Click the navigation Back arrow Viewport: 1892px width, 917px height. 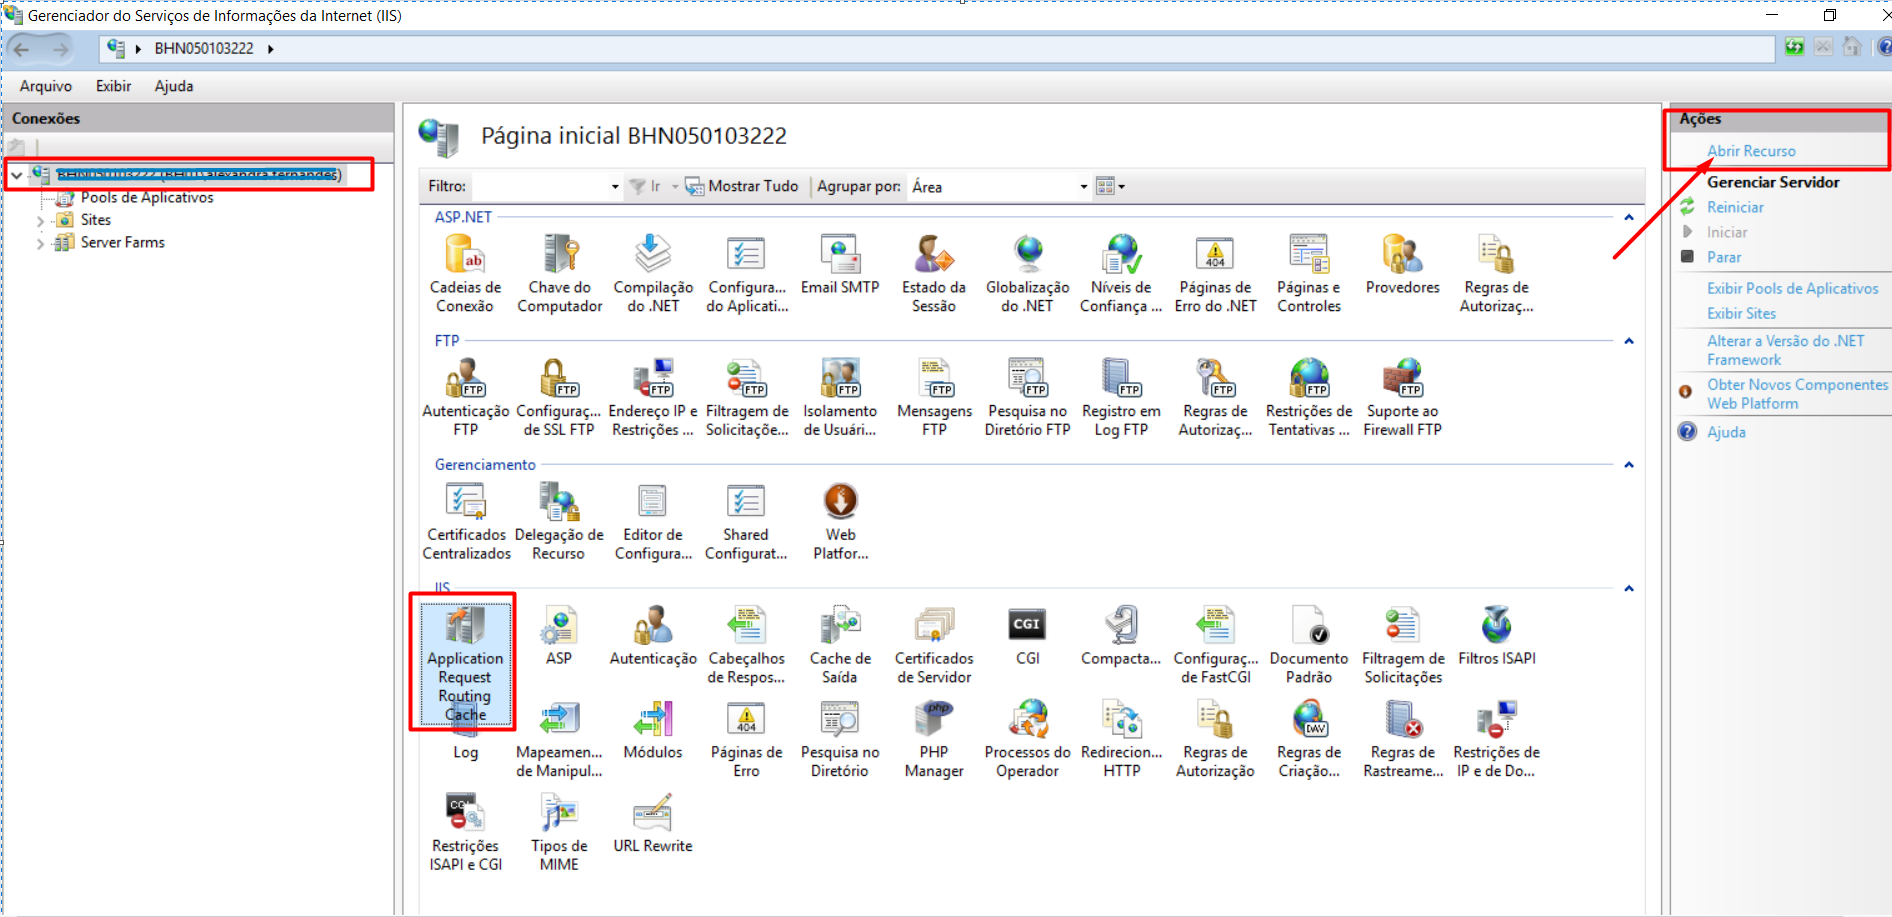pos(22,48)
